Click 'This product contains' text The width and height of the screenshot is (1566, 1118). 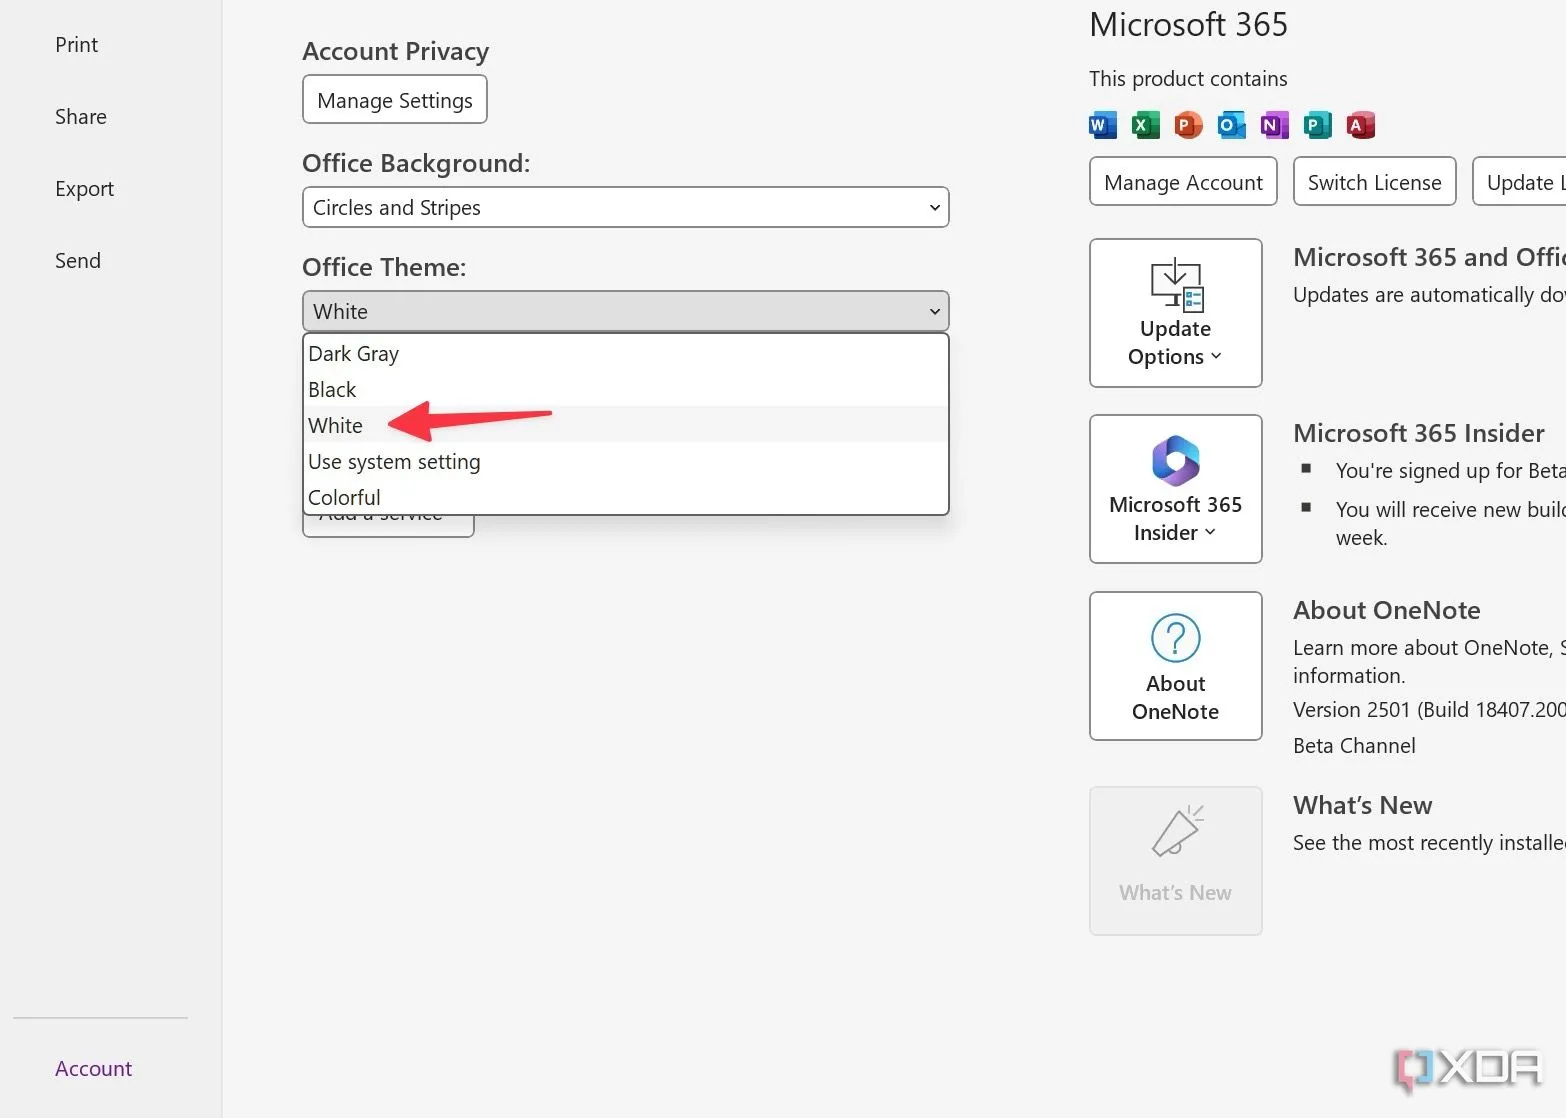[1188, 79]
